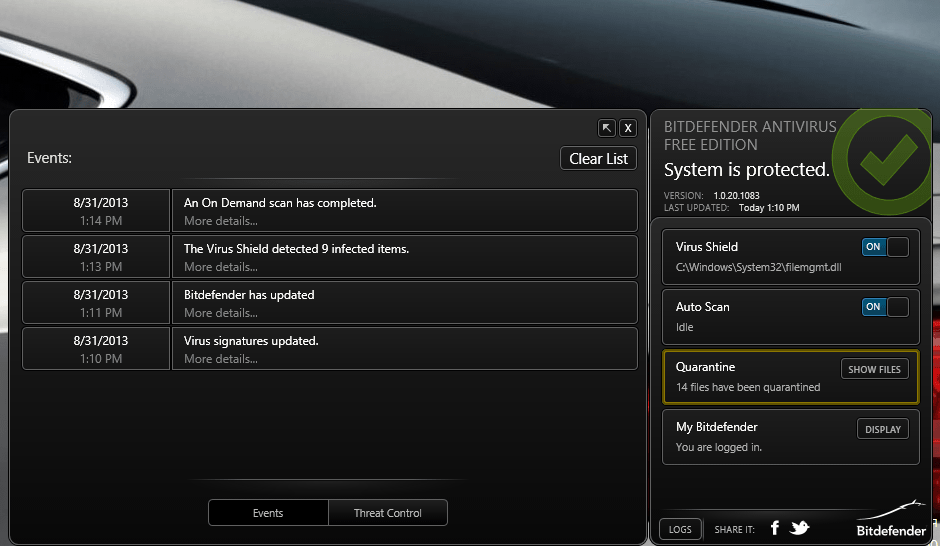The height and width of the screenshot is (546, 940).
Task: Click 'System is protected.' status text
Action: pos(746,170)
